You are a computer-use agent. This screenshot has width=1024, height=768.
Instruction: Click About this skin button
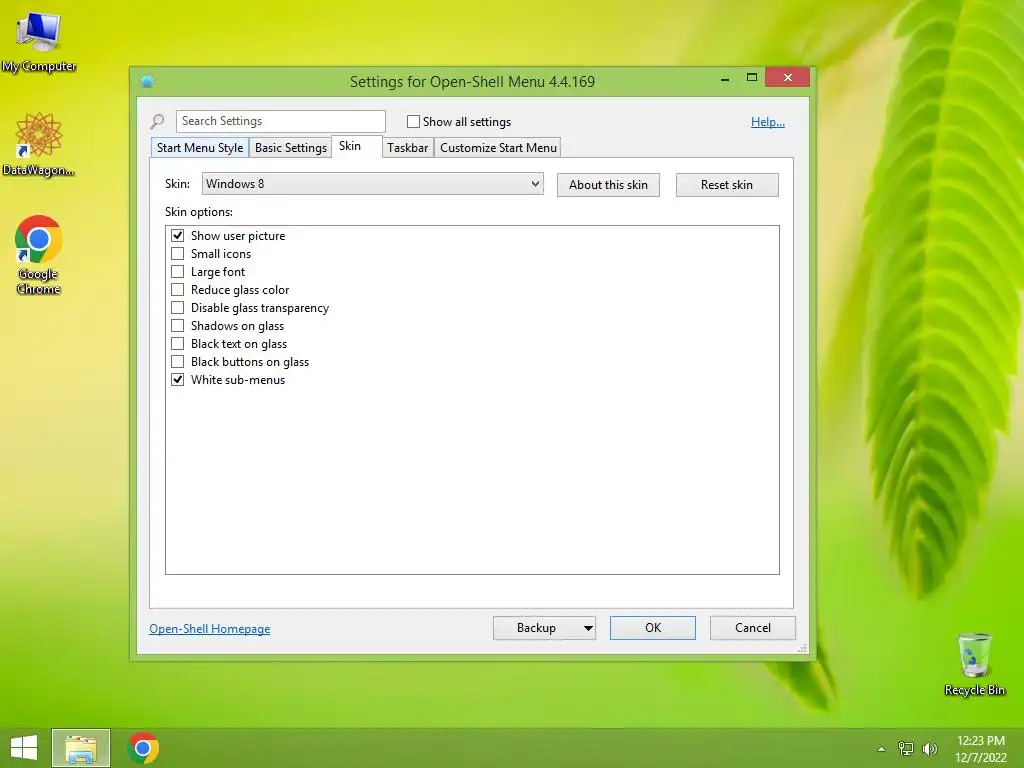coord(608,185)
